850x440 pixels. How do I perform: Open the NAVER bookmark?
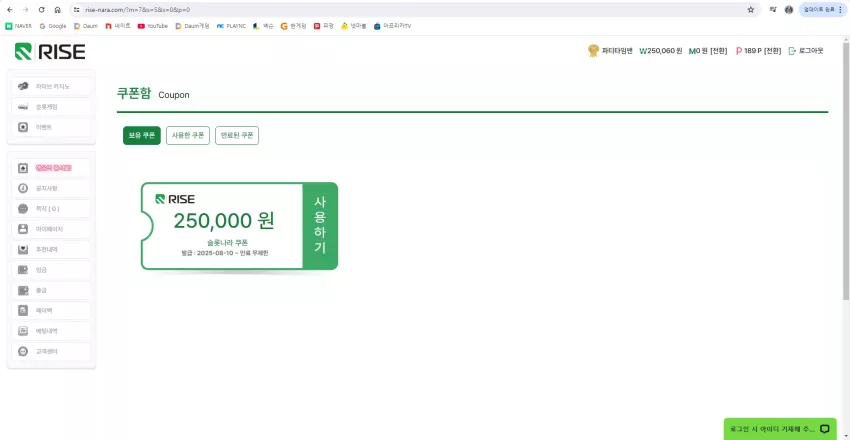point(18,25)
